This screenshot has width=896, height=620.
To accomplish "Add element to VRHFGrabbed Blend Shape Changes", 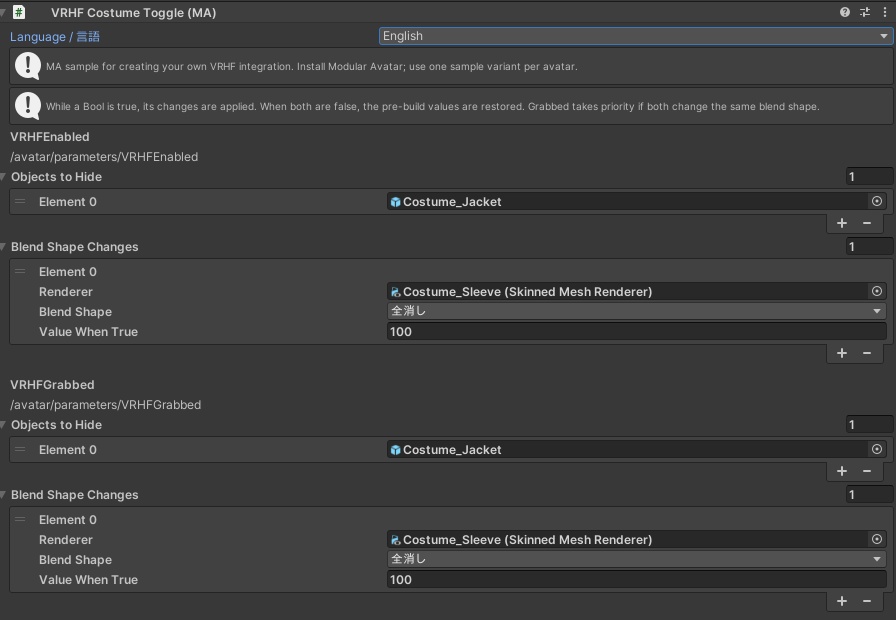I will click(842, 601).
